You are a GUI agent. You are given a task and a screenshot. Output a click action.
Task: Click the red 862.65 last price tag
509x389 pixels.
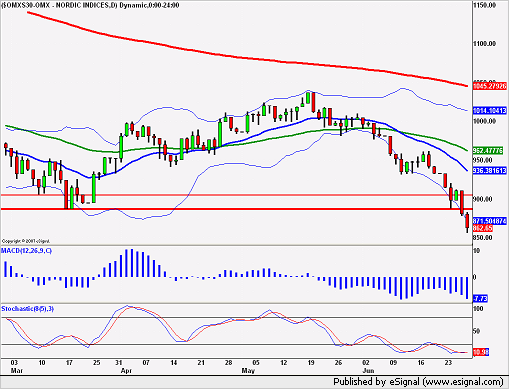pyautogui.click(x=483, y=228)
